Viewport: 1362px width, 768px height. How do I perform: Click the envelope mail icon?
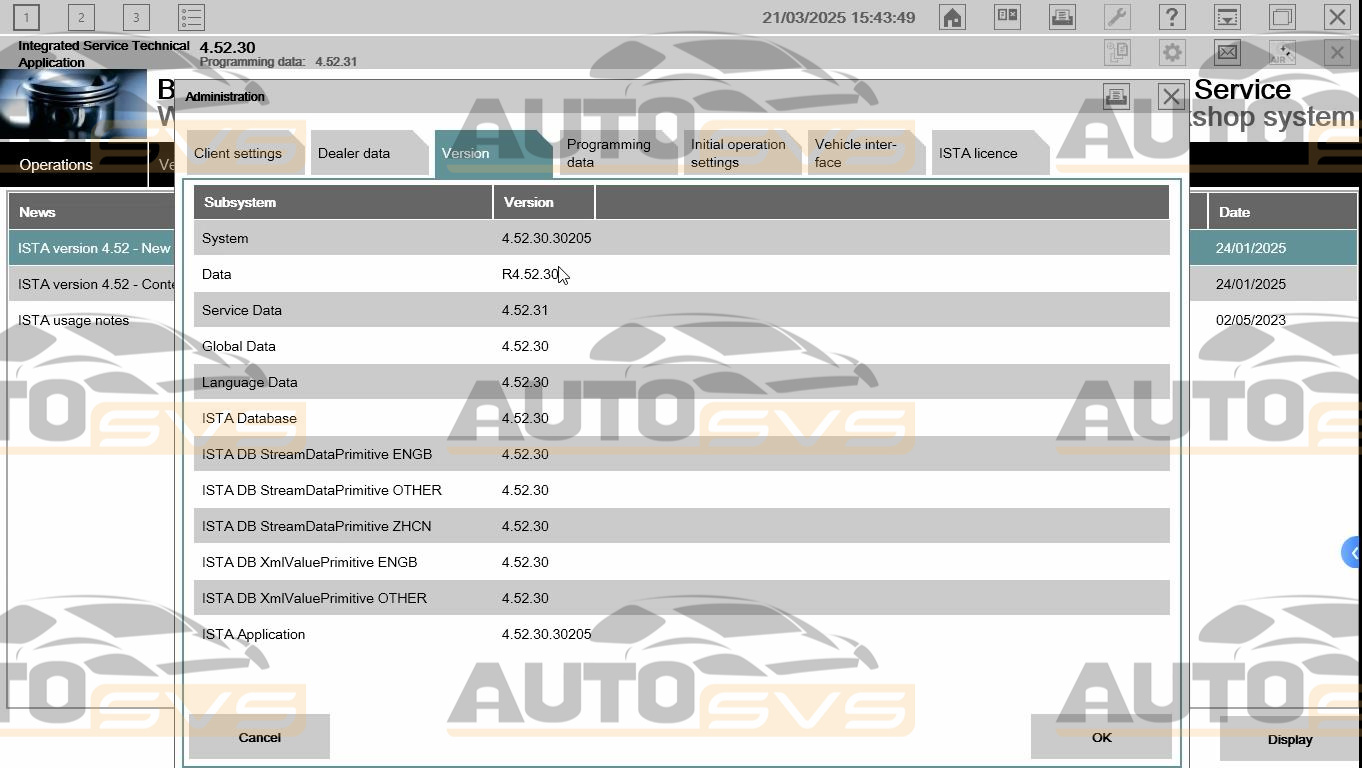(x=1227, y=52)
